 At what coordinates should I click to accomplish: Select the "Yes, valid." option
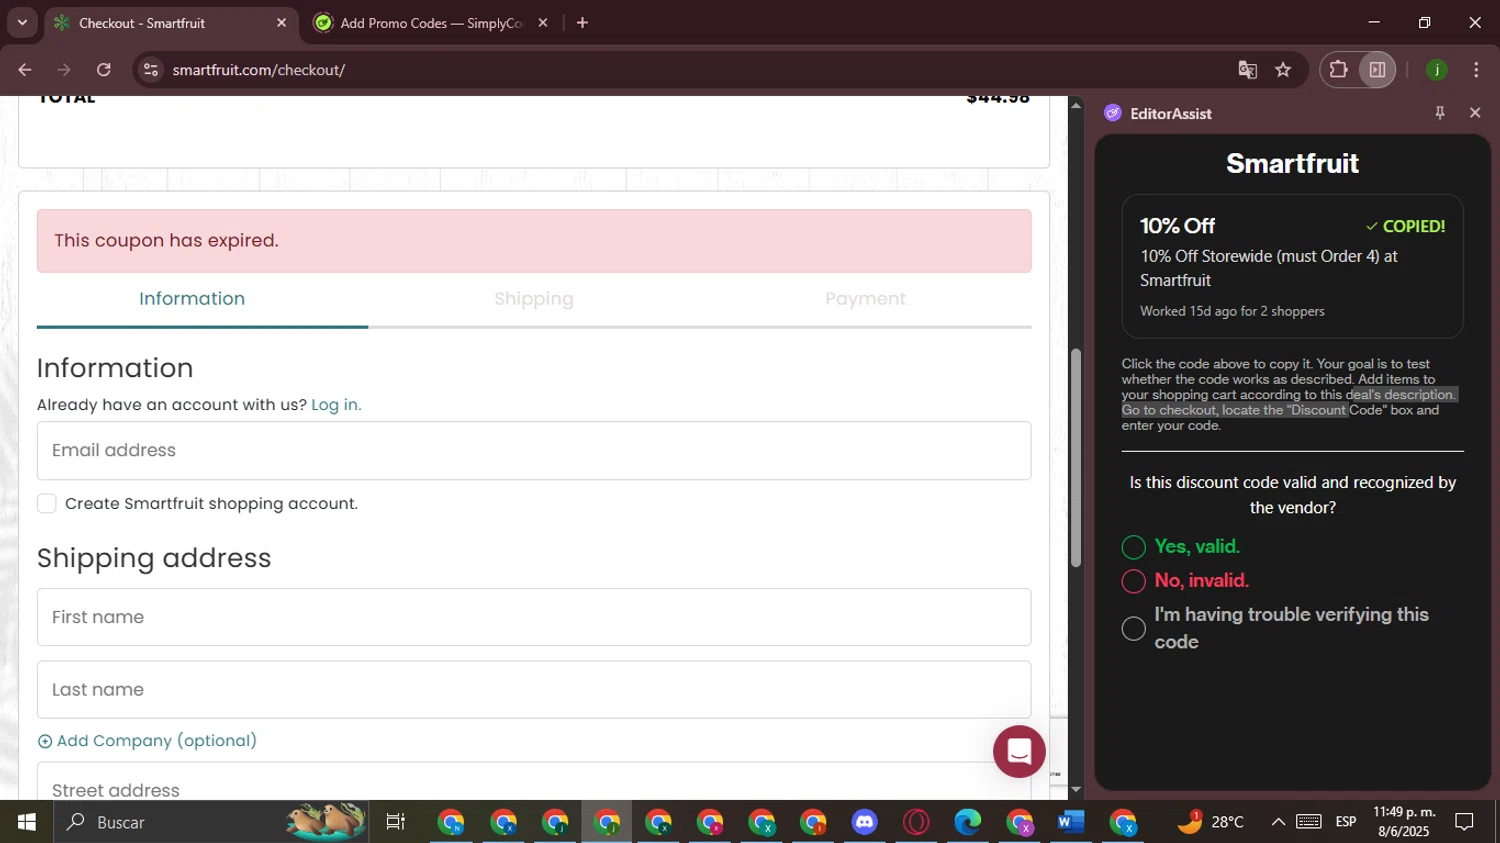tap(1133, 547)
